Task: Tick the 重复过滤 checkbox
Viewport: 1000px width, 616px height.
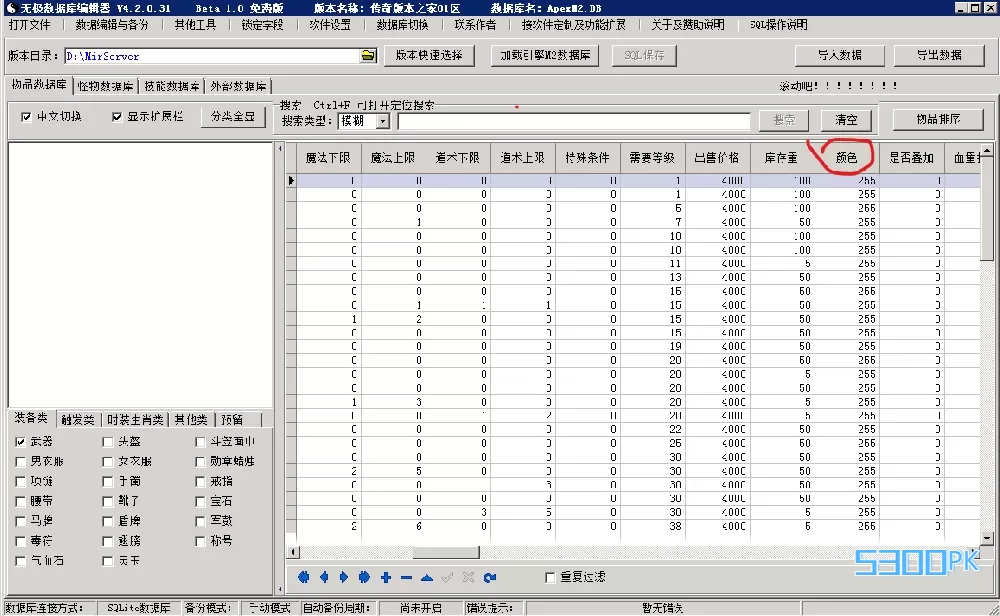Action: tap(550, 577)
